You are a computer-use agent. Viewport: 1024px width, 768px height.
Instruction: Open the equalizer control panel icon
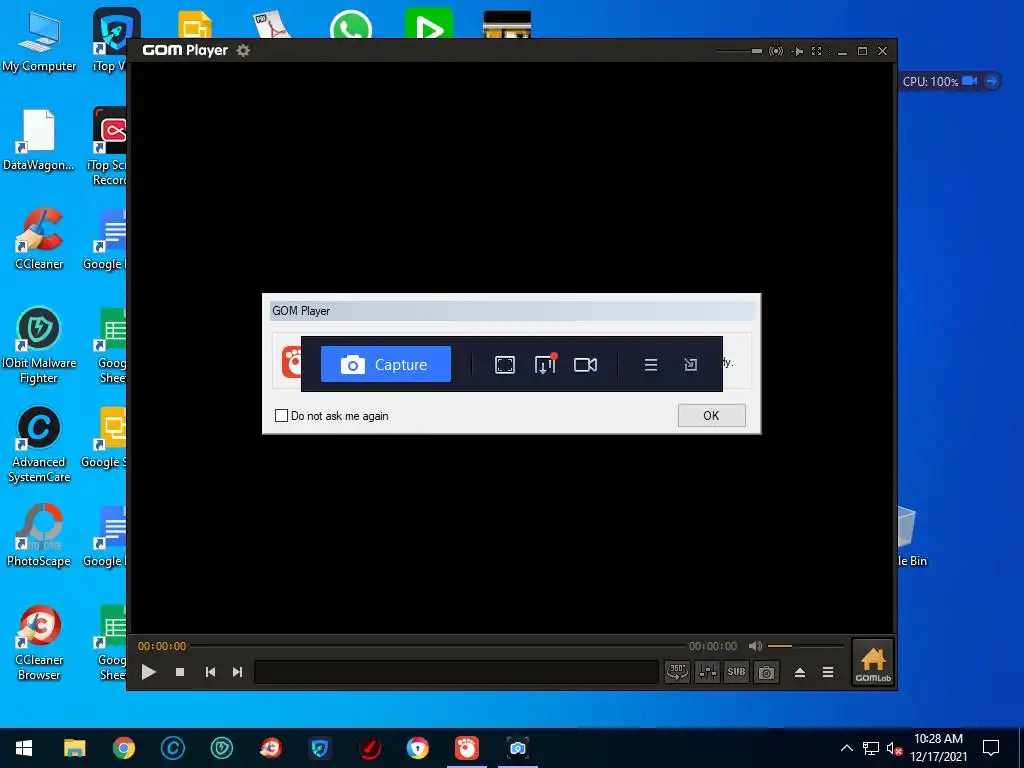coord(707,671)
